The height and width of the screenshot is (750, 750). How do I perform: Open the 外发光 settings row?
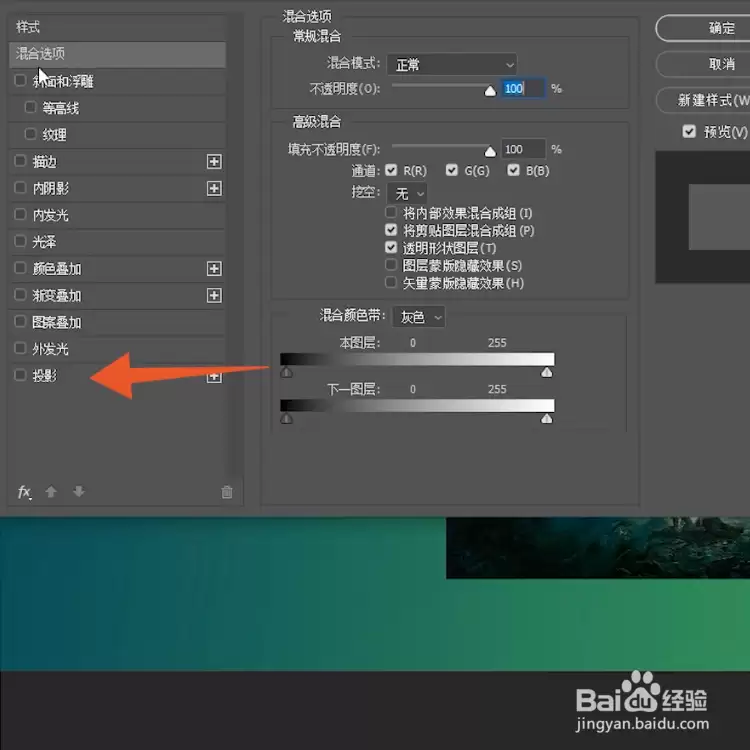117,349
